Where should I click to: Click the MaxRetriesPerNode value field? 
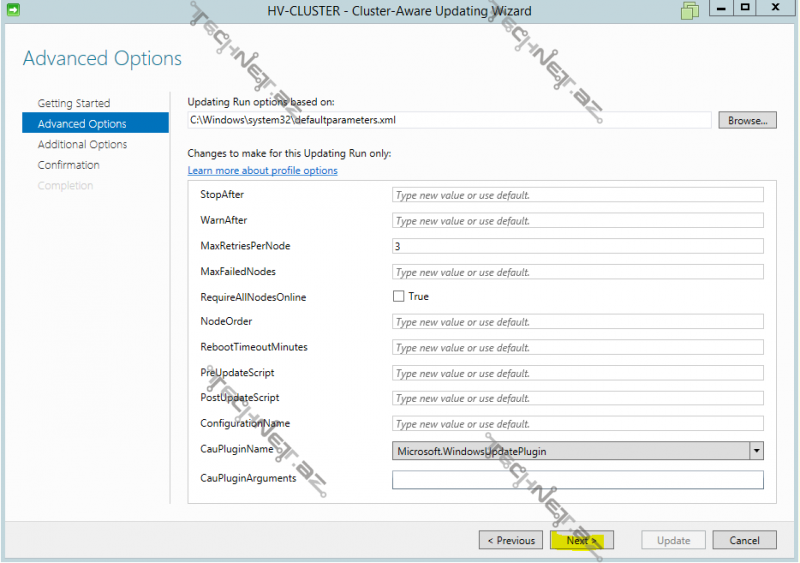click(577, 246)
